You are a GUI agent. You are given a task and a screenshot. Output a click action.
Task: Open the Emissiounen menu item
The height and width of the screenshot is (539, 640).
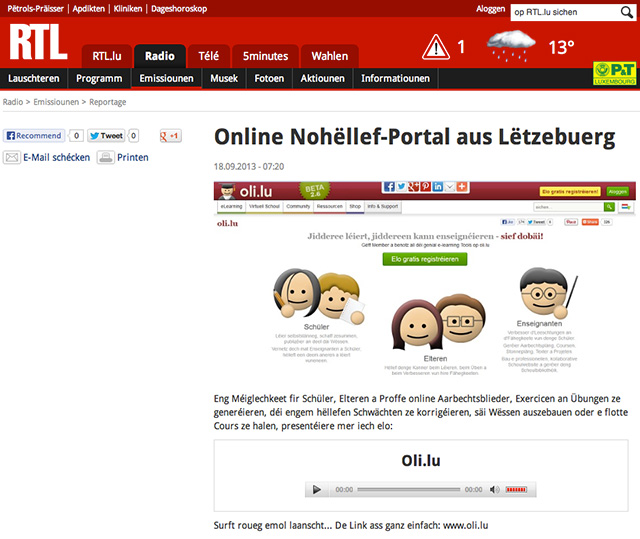(x=166, y=79)
